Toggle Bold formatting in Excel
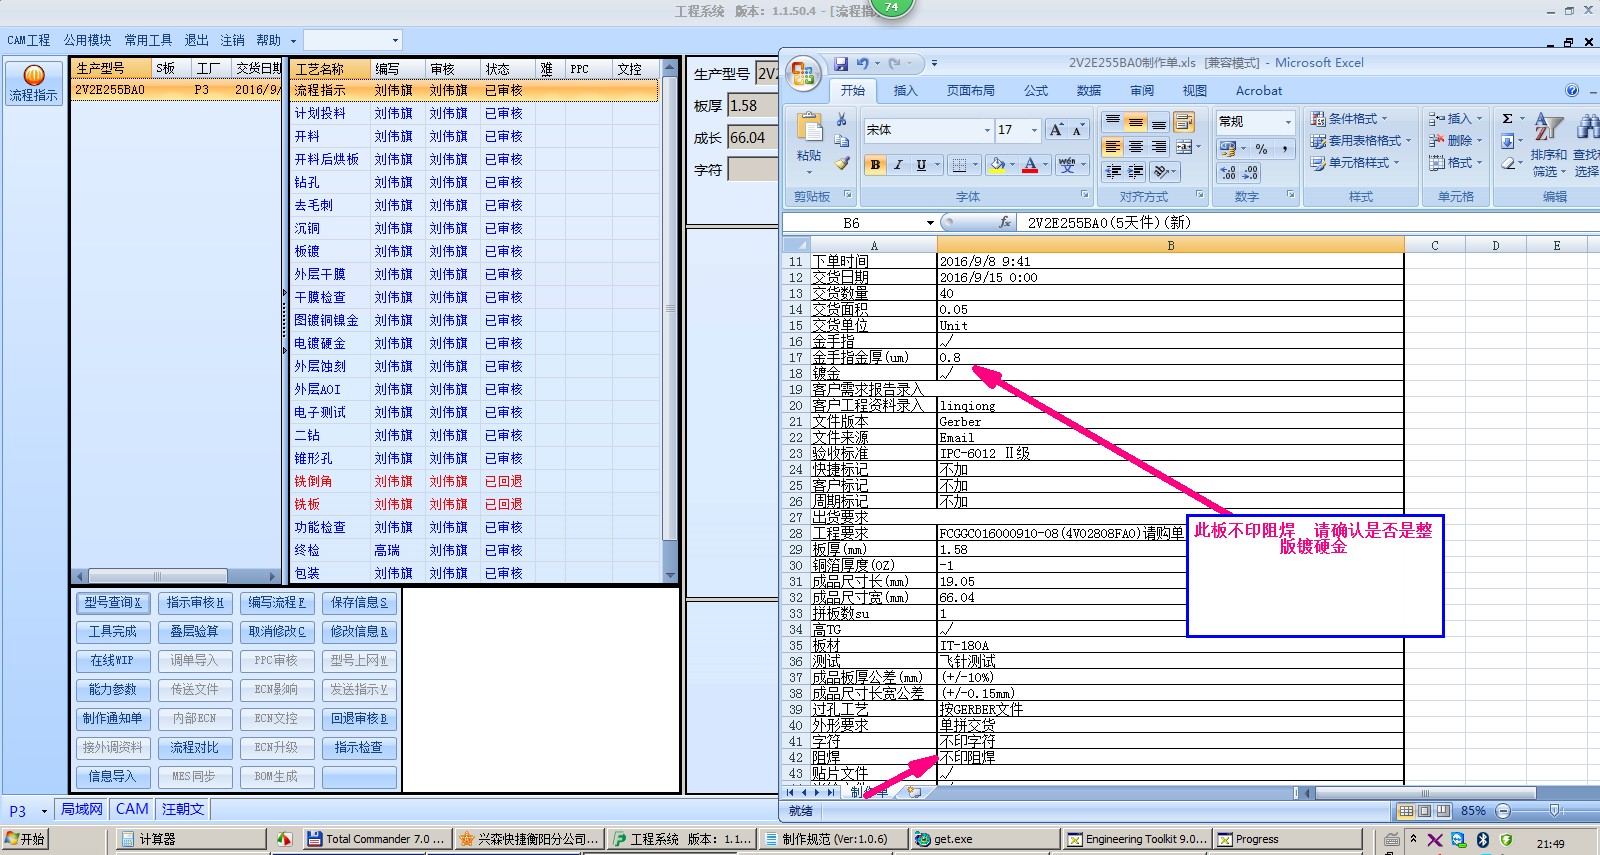 (x=876, y=165)
